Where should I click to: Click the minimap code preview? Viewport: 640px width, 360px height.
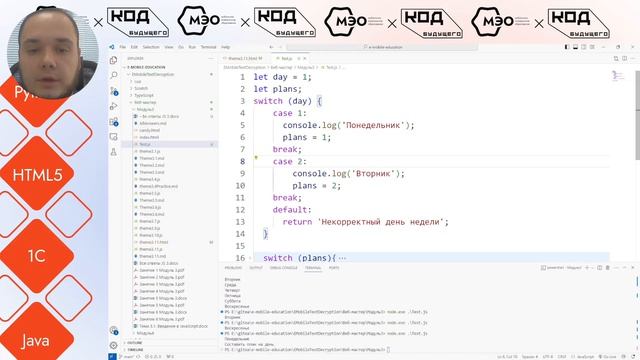pos(618,76)
